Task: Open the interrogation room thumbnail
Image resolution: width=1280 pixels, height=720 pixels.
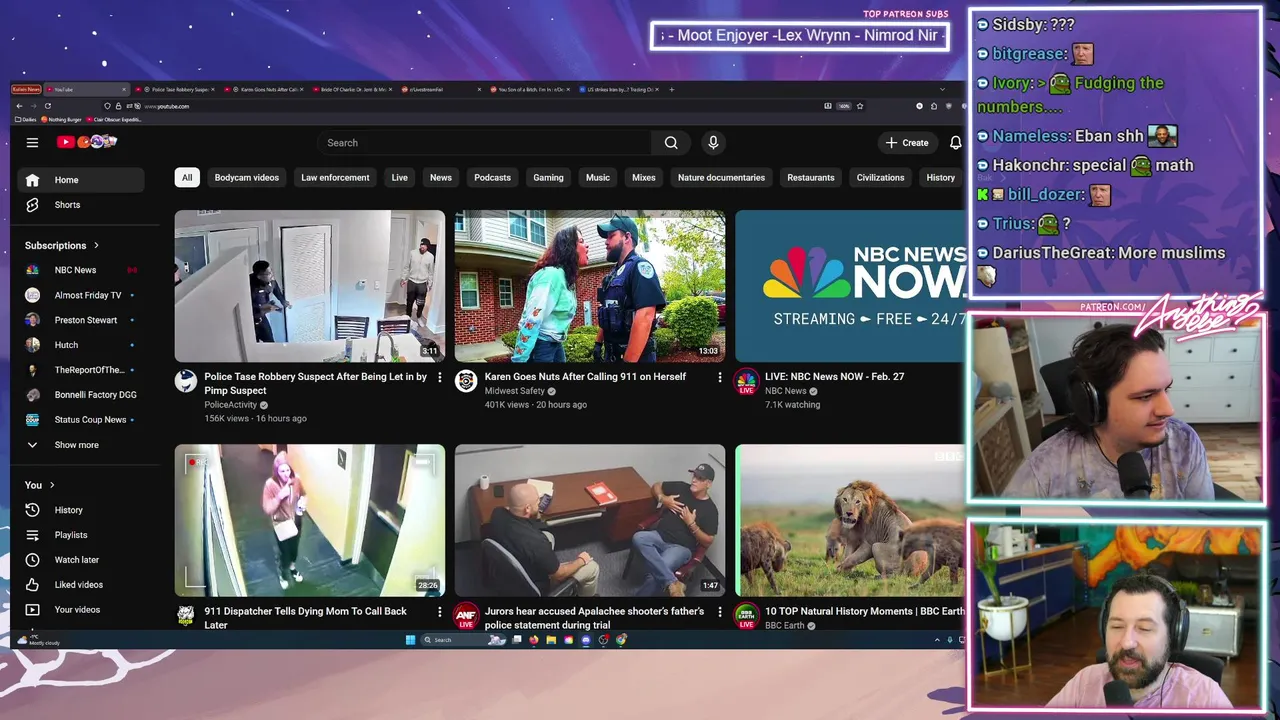Action: point(590,521)
